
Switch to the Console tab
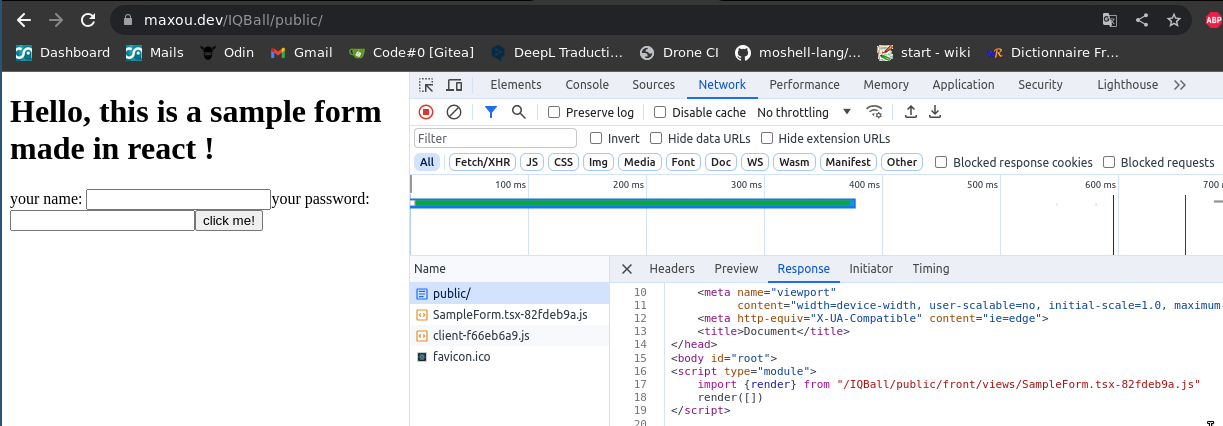coord(587,85)
